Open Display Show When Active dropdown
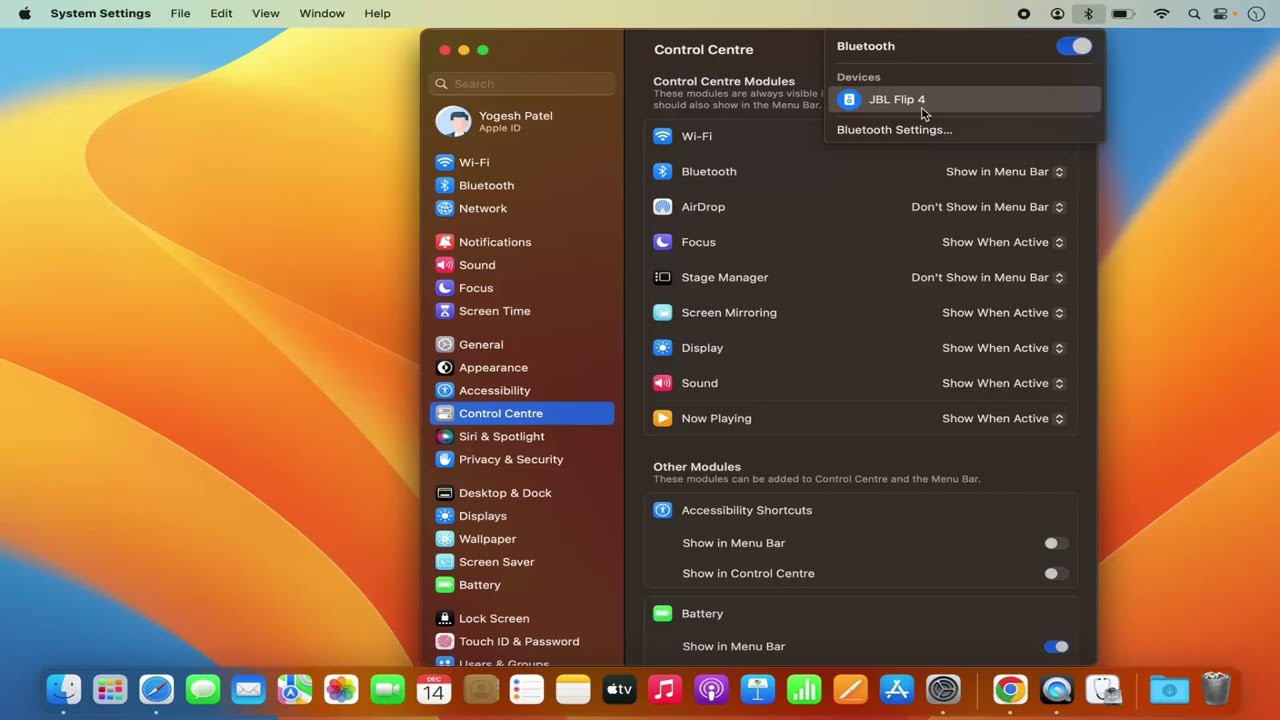The height and width of the screenshot is (720, 1280). [1003, 348]
